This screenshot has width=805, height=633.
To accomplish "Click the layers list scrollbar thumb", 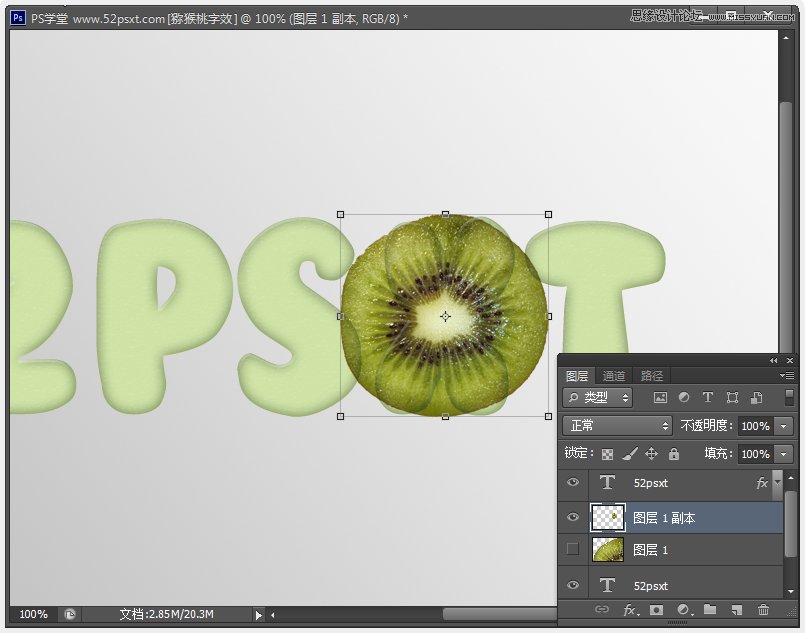I will pyautogui.click(x=791, y=523).
